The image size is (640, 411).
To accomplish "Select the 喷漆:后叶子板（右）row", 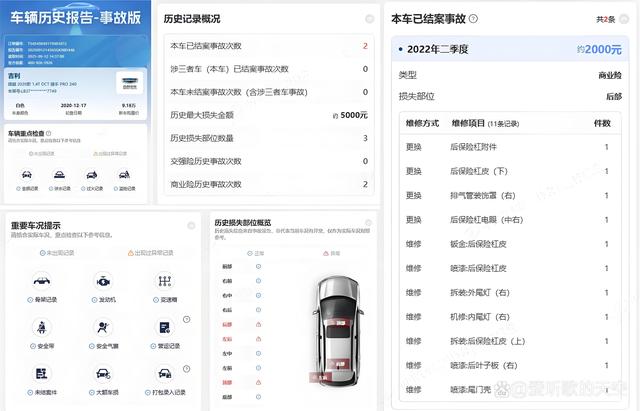I will coord(510,365).
